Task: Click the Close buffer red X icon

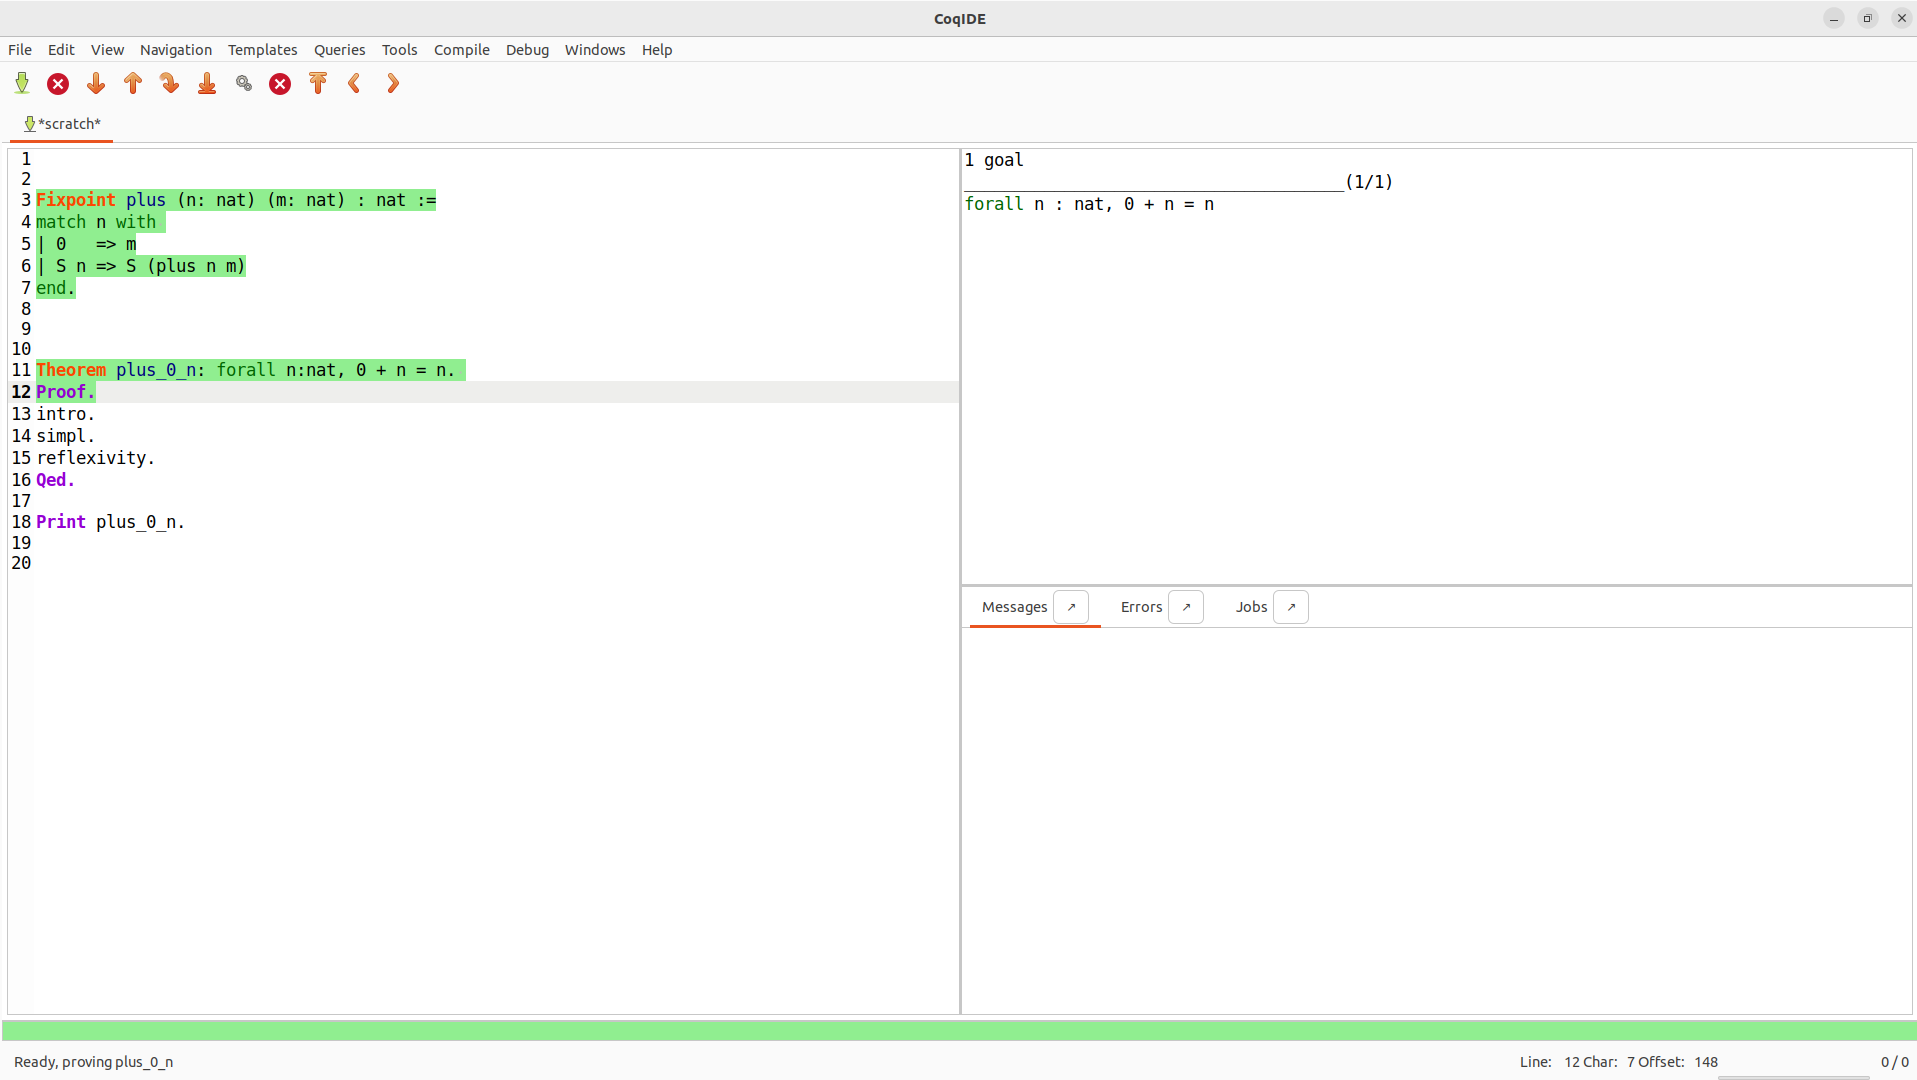Action: [x=58, y=84]
